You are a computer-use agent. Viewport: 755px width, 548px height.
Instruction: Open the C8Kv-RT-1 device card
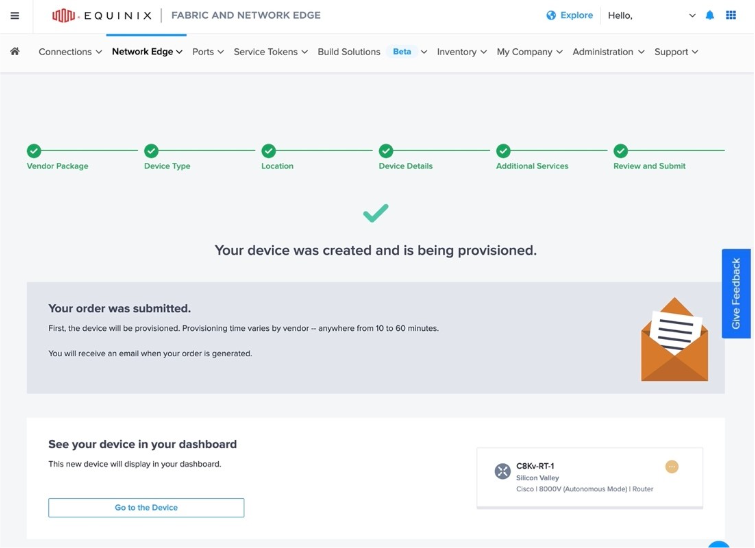tap(589, 477)
